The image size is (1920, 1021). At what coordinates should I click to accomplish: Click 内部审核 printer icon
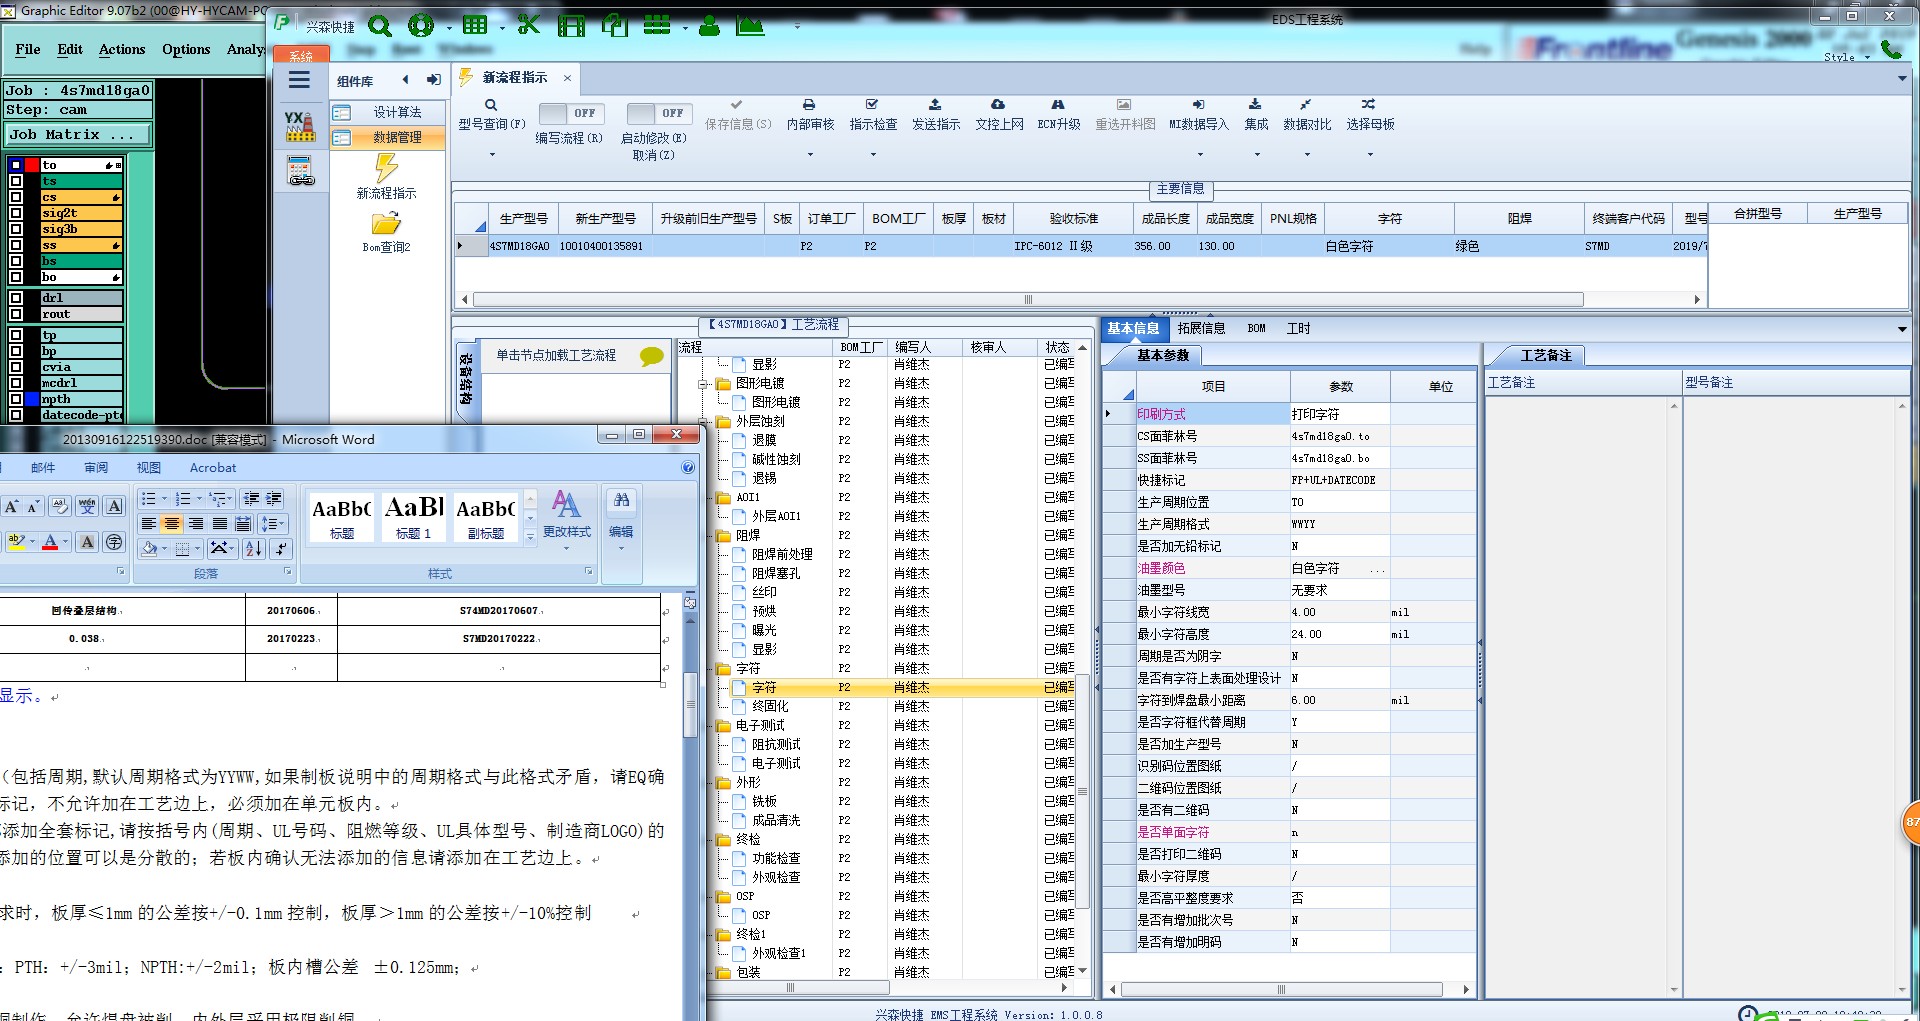click(809, 105)
